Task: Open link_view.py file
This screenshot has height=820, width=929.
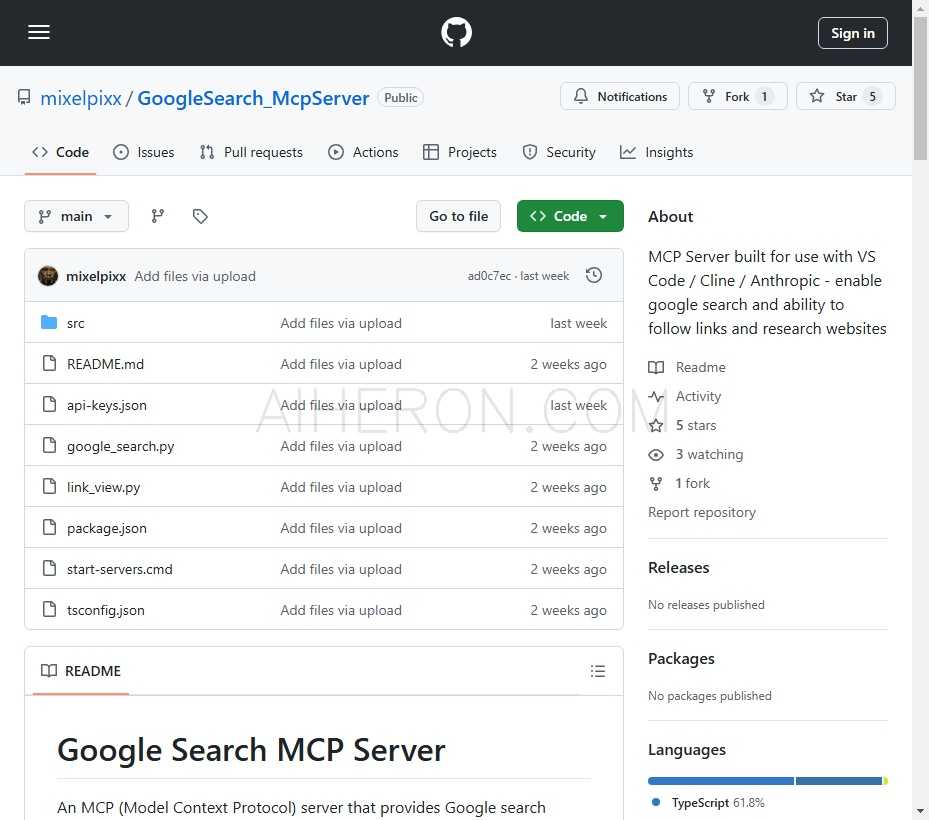Action: tap(103, 487)
